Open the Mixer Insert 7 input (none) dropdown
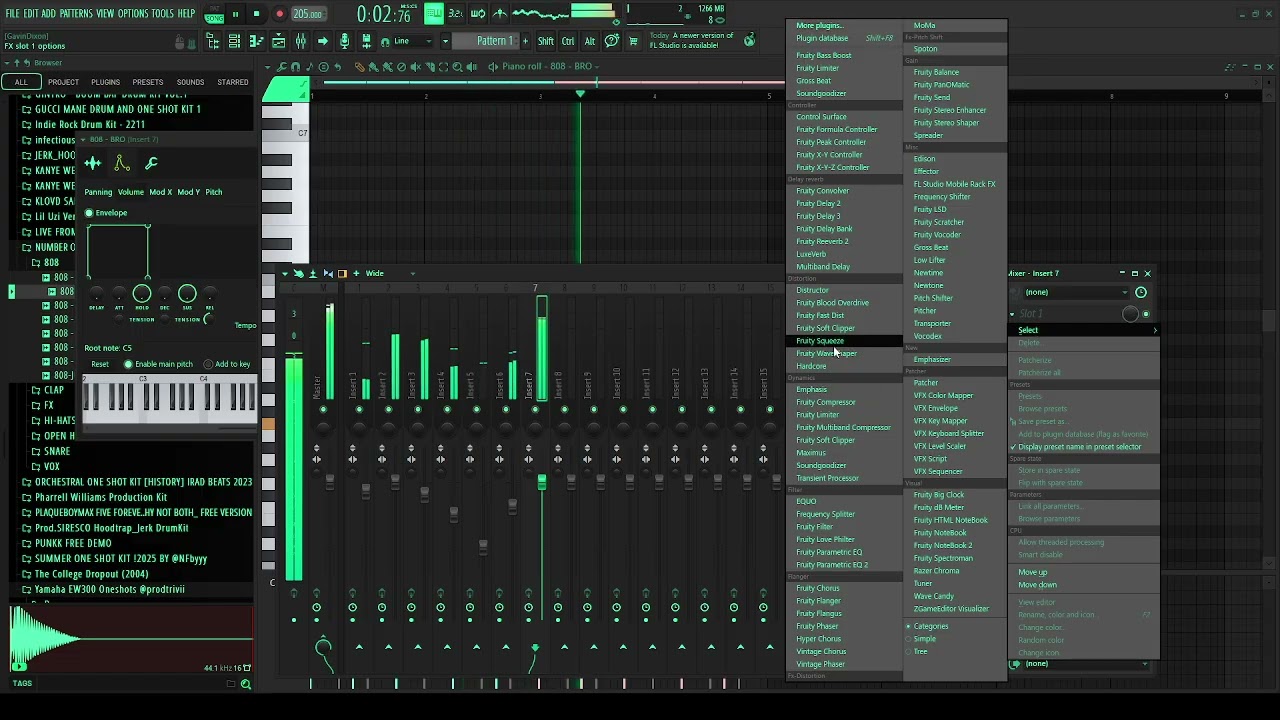Image resolution: width=1280 pixels, height=720 pixels. click(x=1075, y=292)
